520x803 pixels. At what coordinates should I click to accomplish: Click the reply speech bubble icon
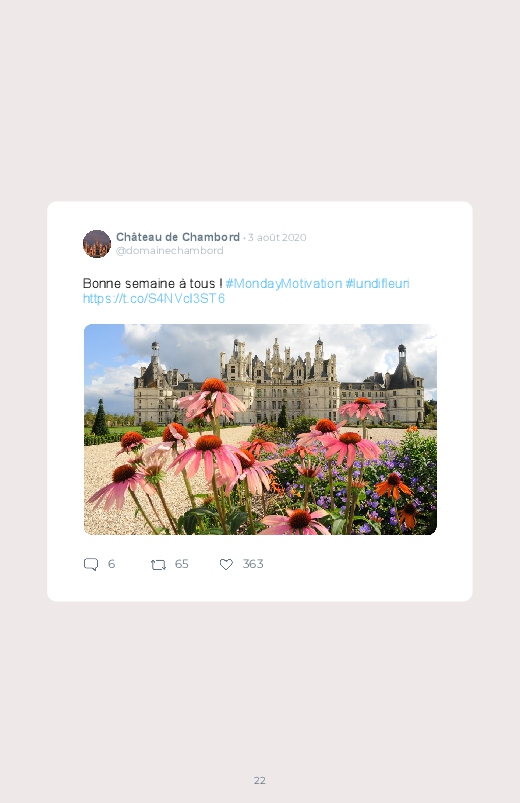click(x=91, y=564)
